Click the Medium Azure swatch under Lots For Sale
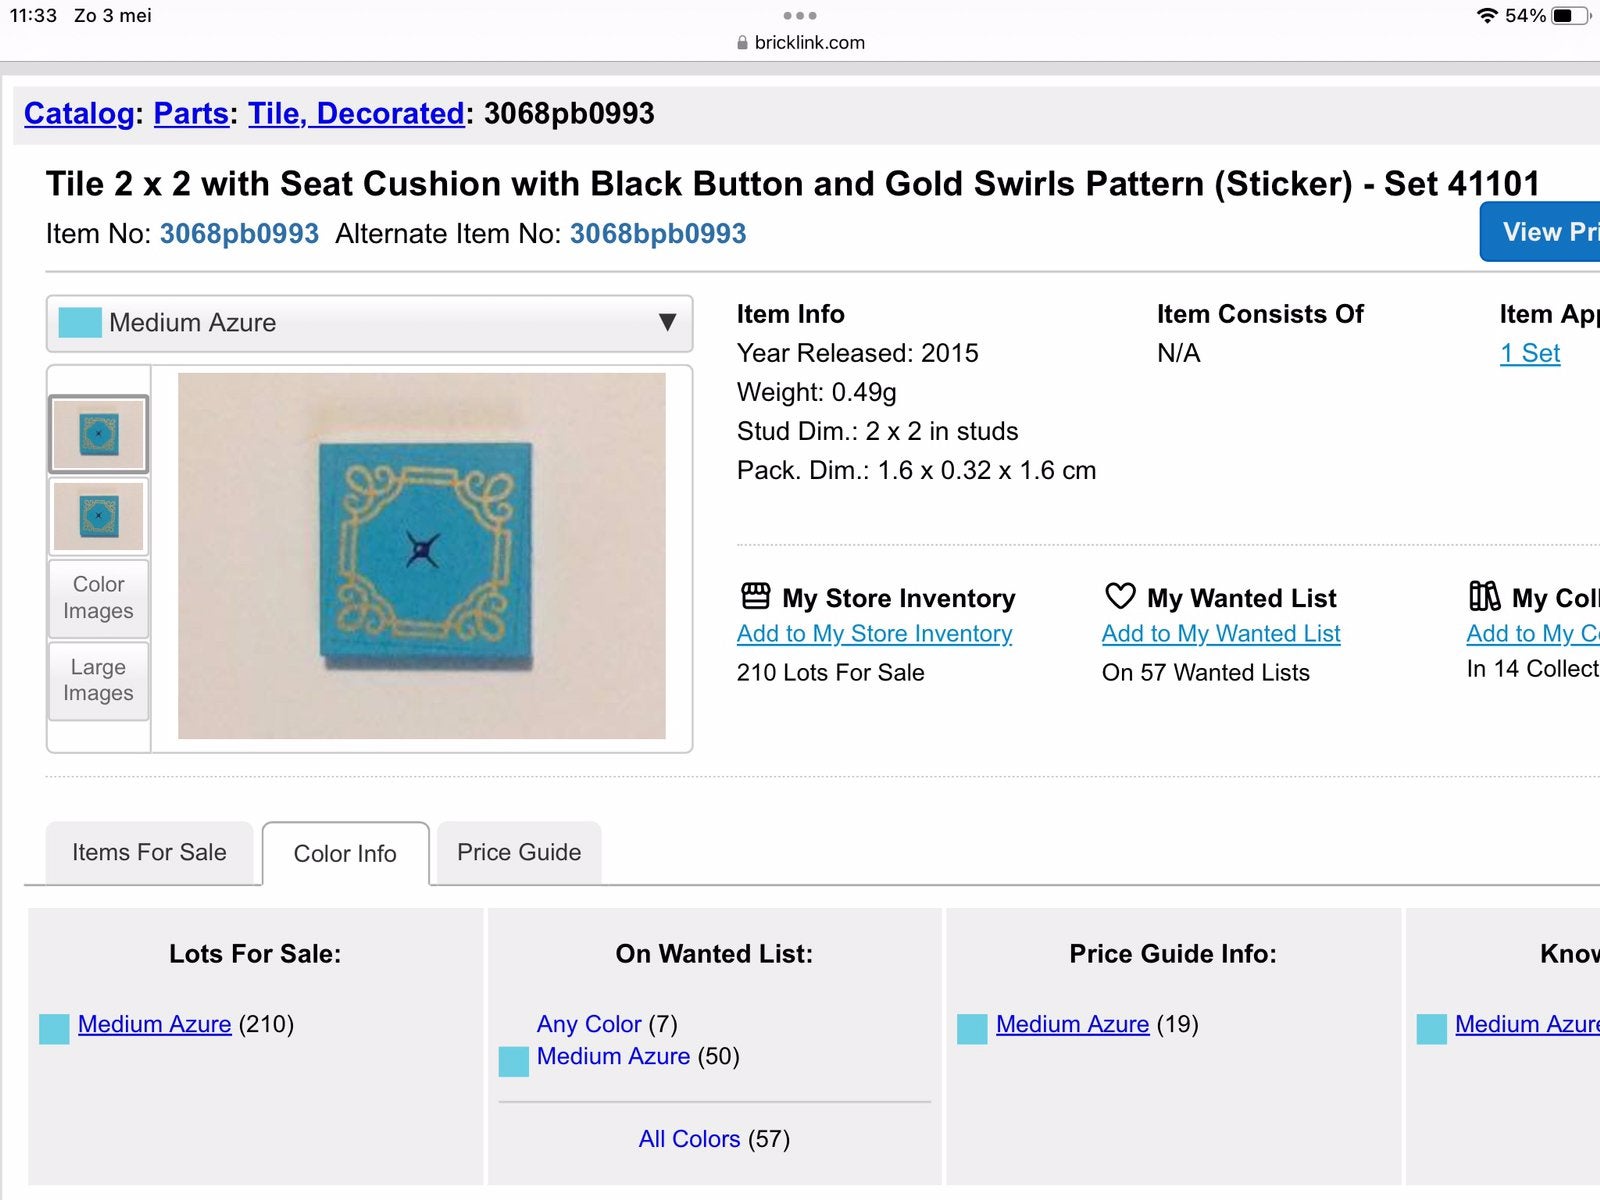 click(54, 1029)
